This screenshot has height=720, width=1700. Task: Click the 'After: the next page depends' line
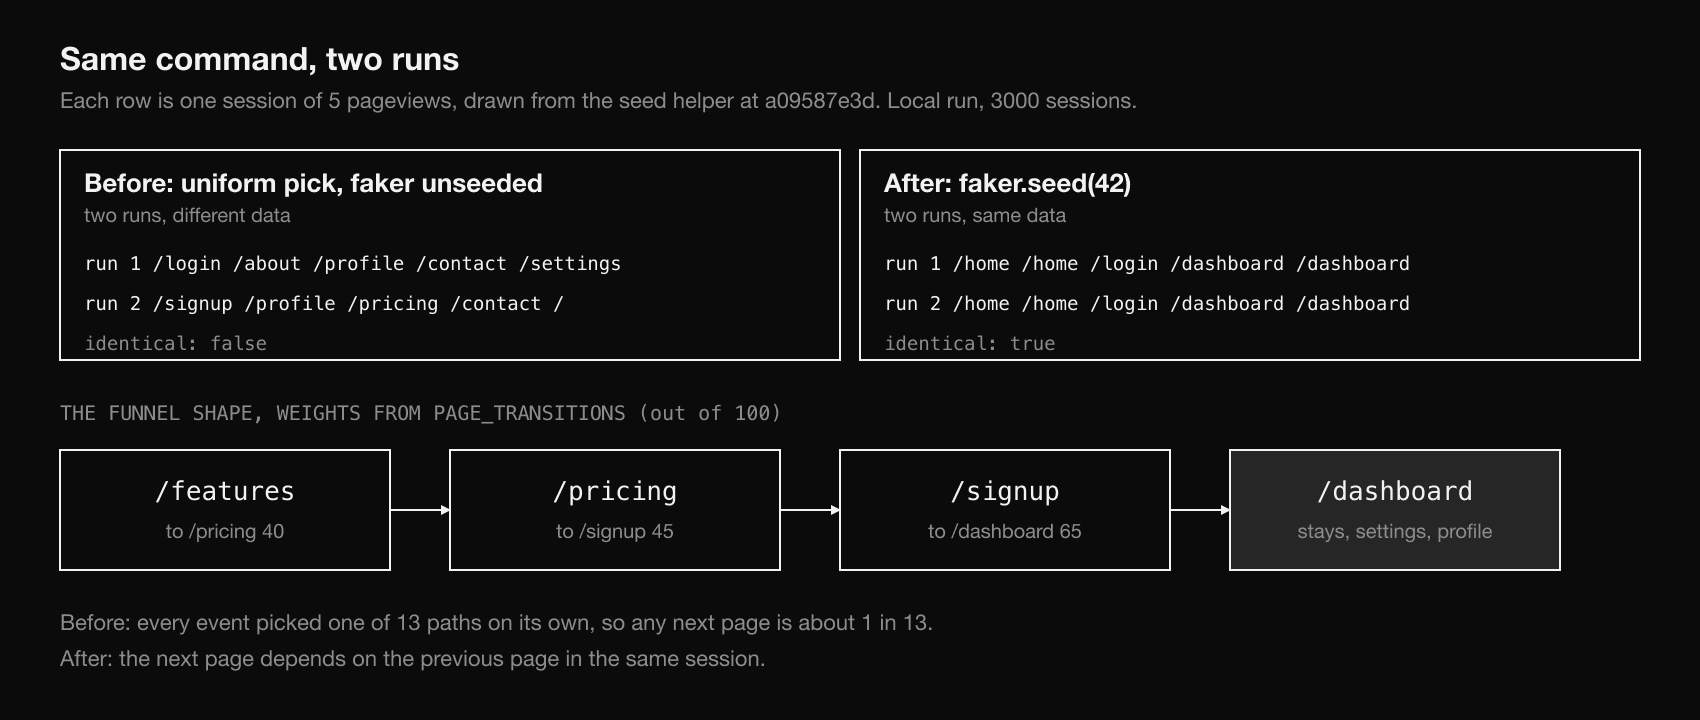pyautogui.click(x=412, y=659)
